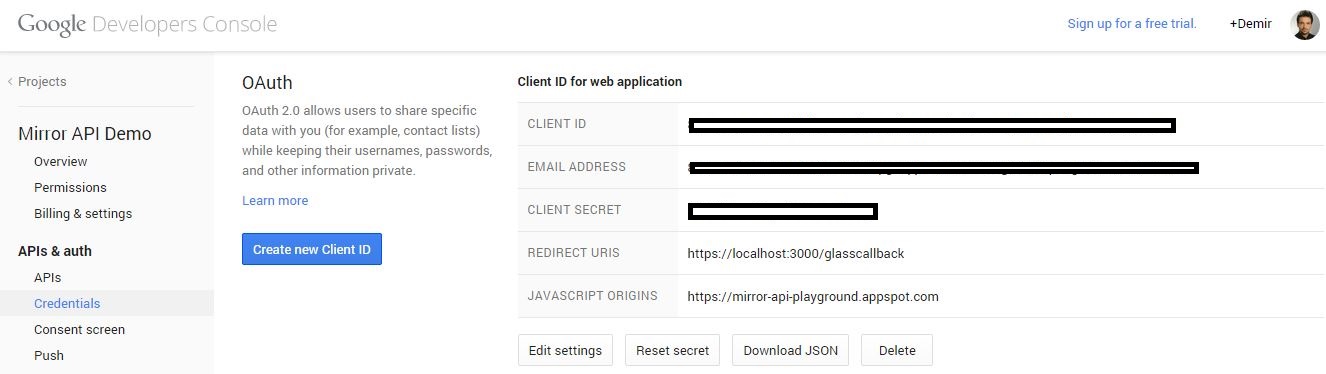Delete the web application client ID

click(897, 350)
